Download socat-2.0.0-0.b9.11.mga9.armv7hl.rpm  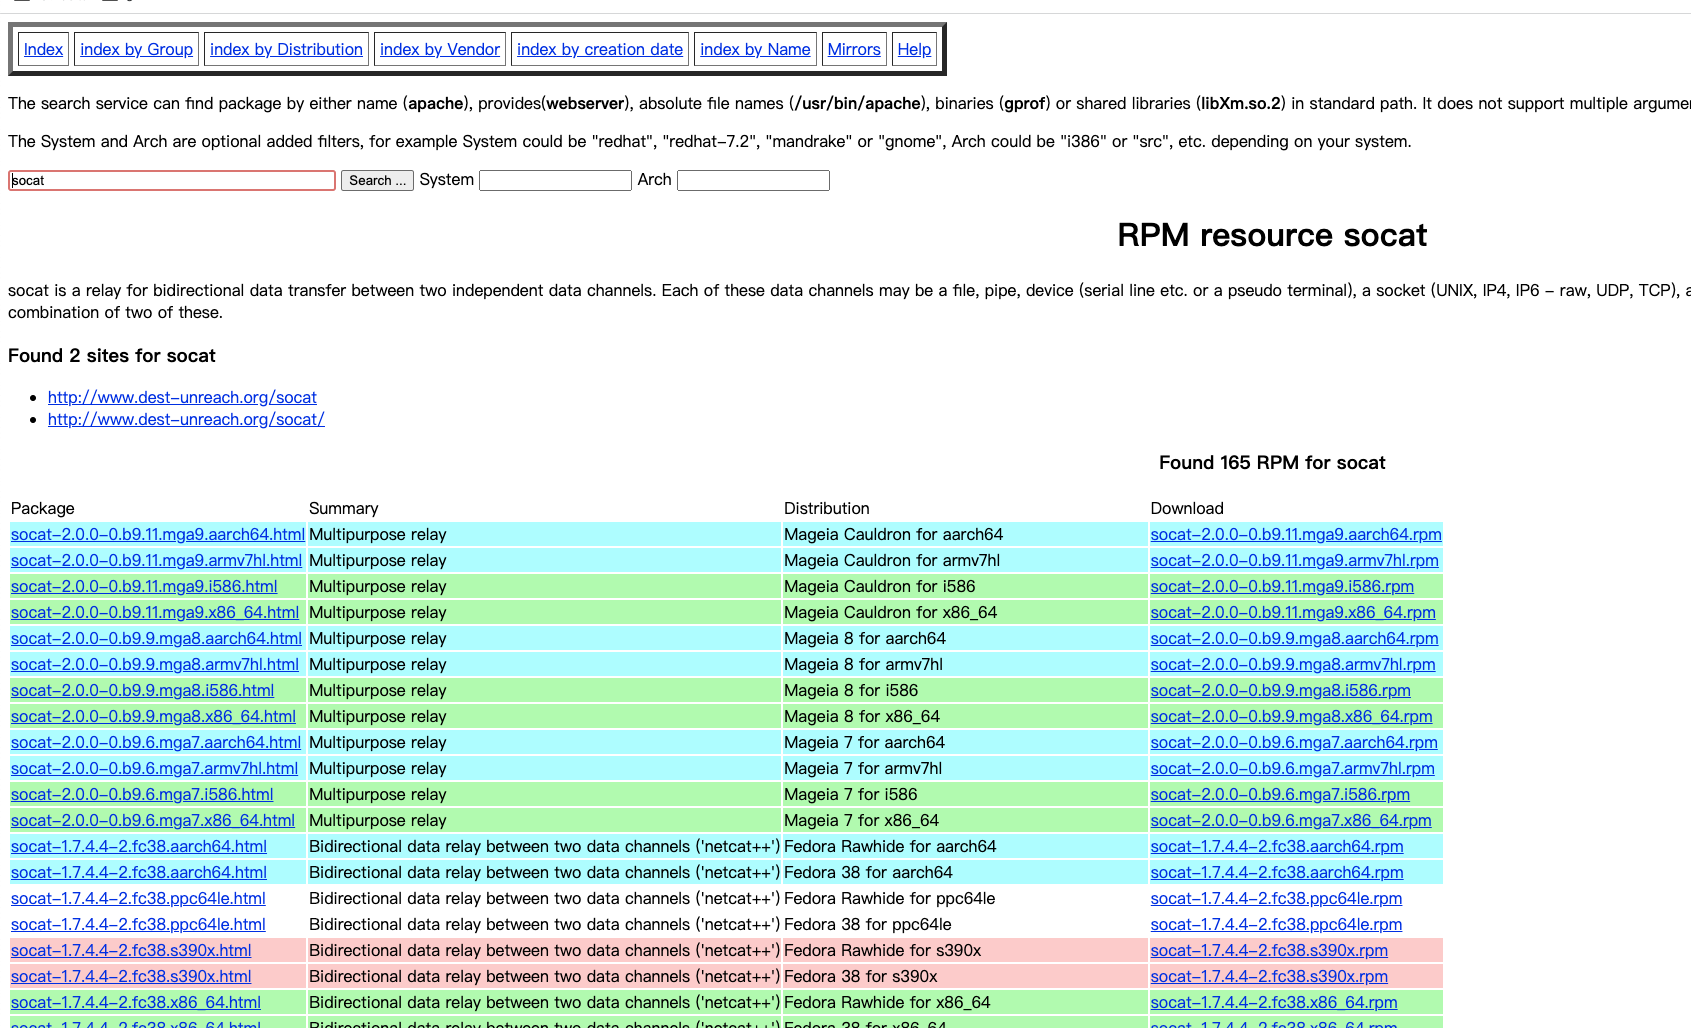[1295, 560]
